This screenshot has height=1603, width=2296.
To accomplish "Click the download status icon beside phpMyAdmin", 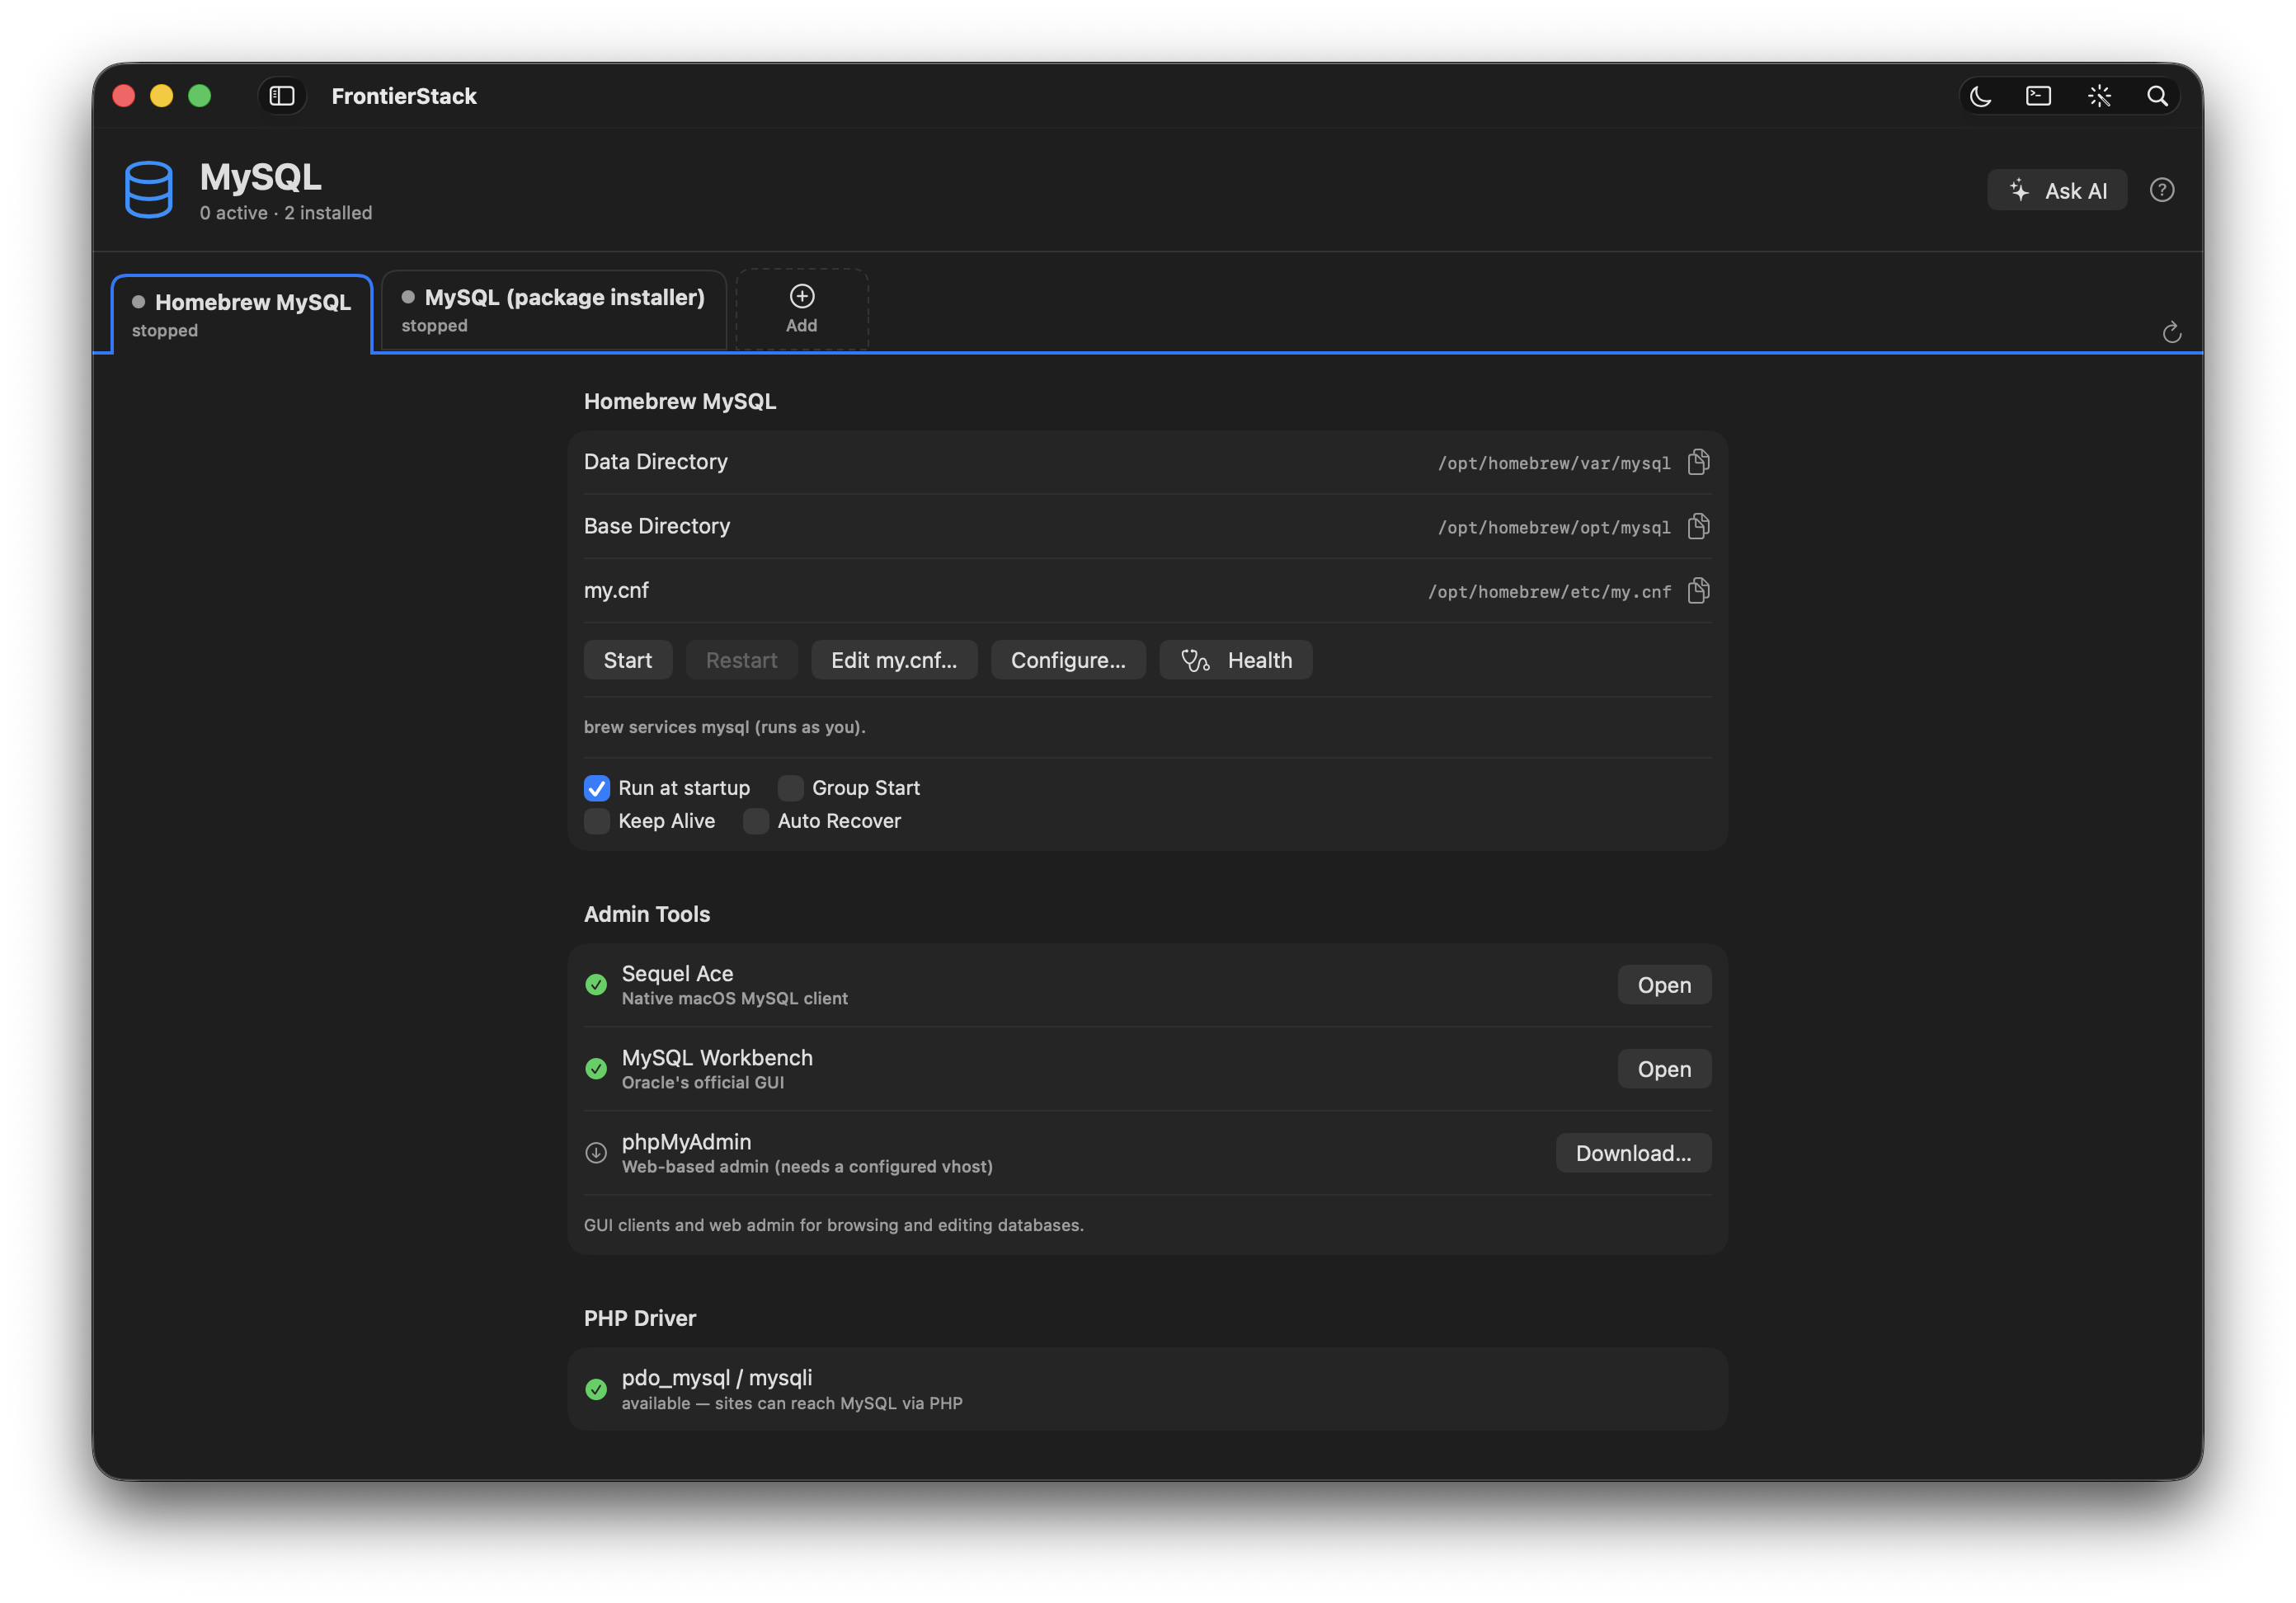I will tap(596, 1153).
